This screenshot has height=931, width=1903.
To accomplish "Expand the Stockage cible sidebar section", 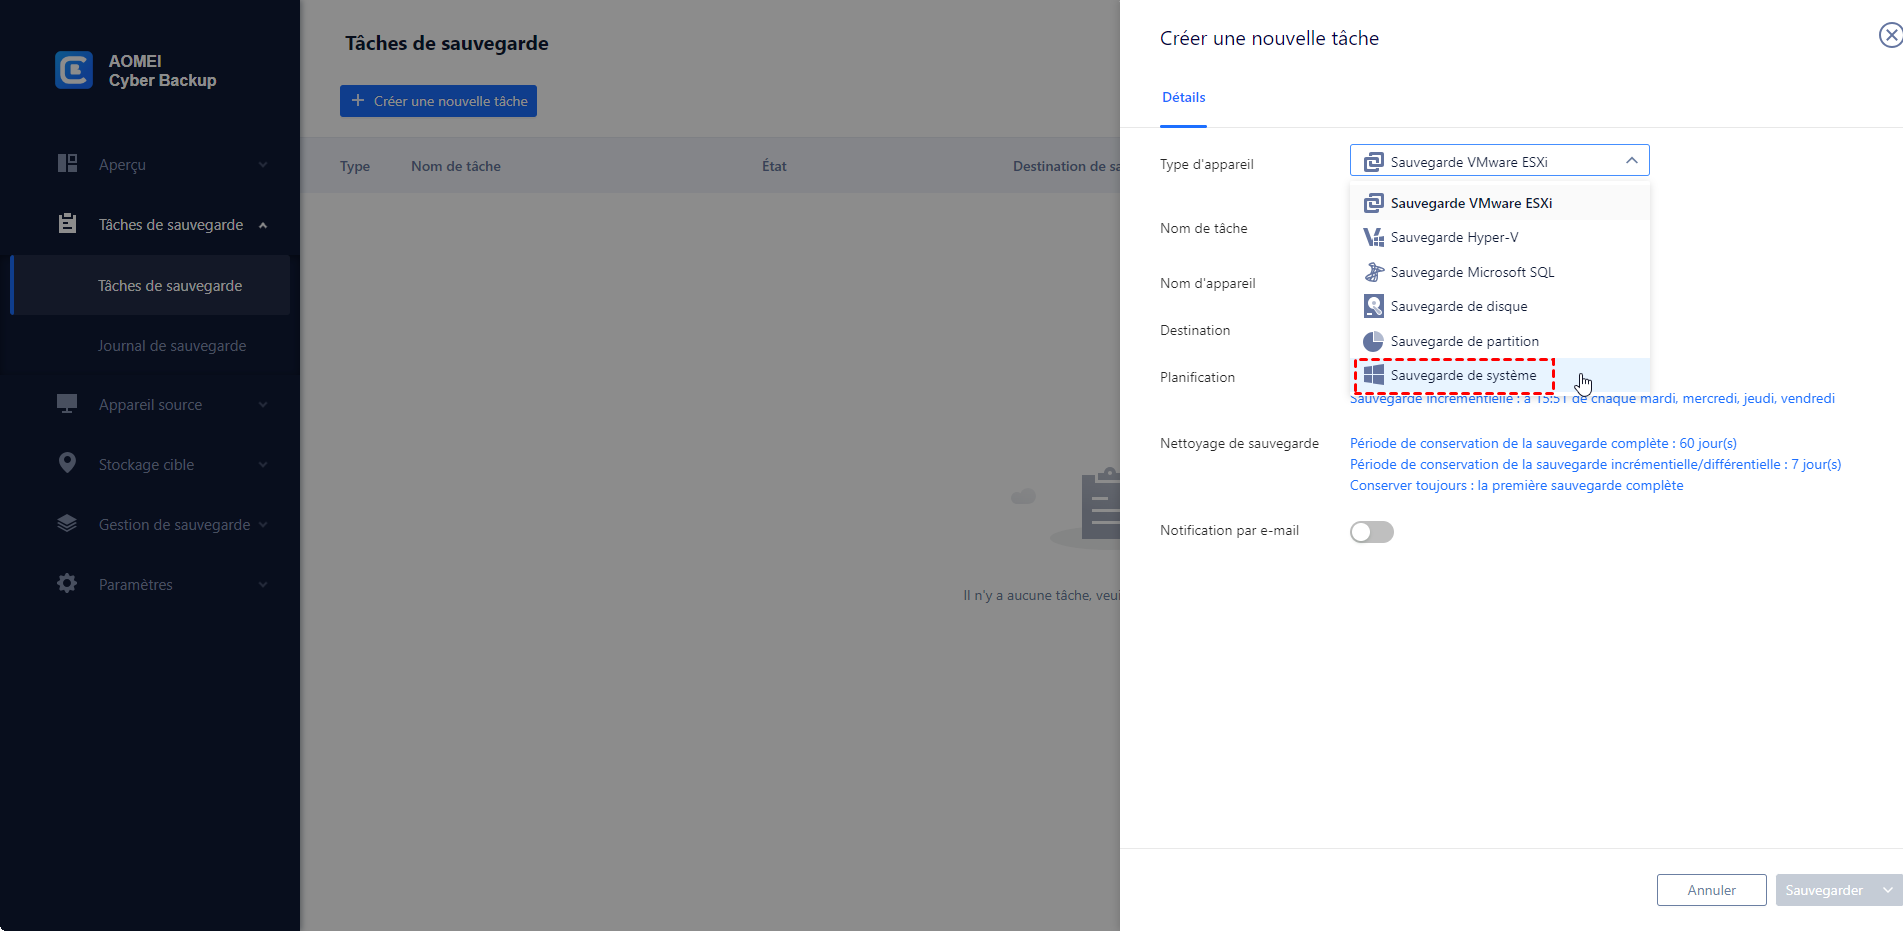I will 263,465.
